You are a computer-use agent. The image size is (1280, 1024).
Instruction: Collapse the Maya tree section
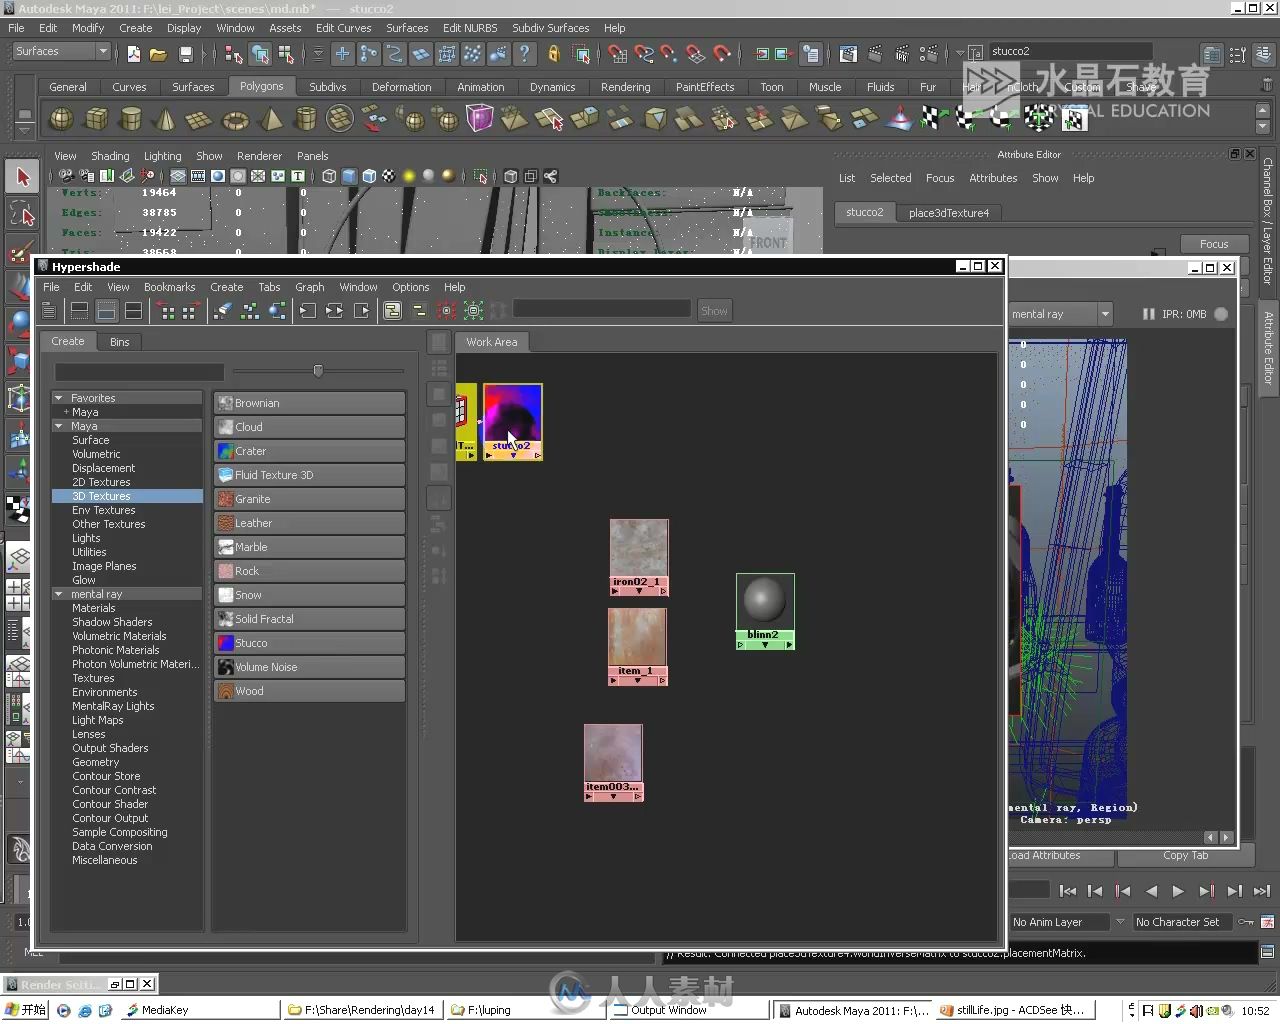click(59, 426)
